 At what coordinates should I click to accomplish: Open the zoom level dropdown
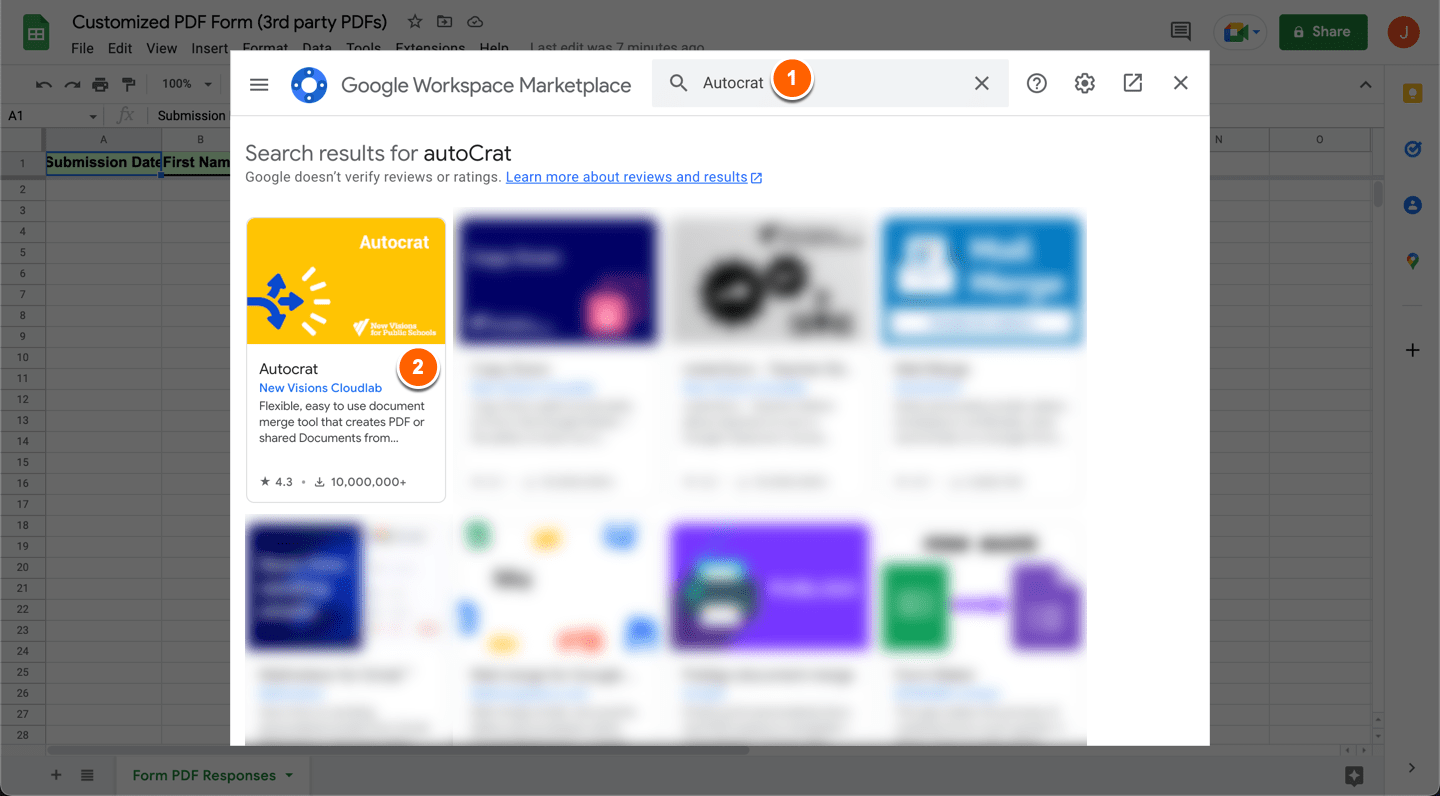pyautogui.click(x=188, y=85)
